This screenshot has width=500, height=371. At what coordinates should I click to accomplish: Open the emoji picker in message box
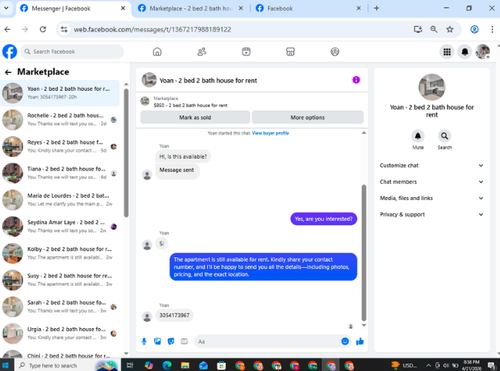coord(345,341)
